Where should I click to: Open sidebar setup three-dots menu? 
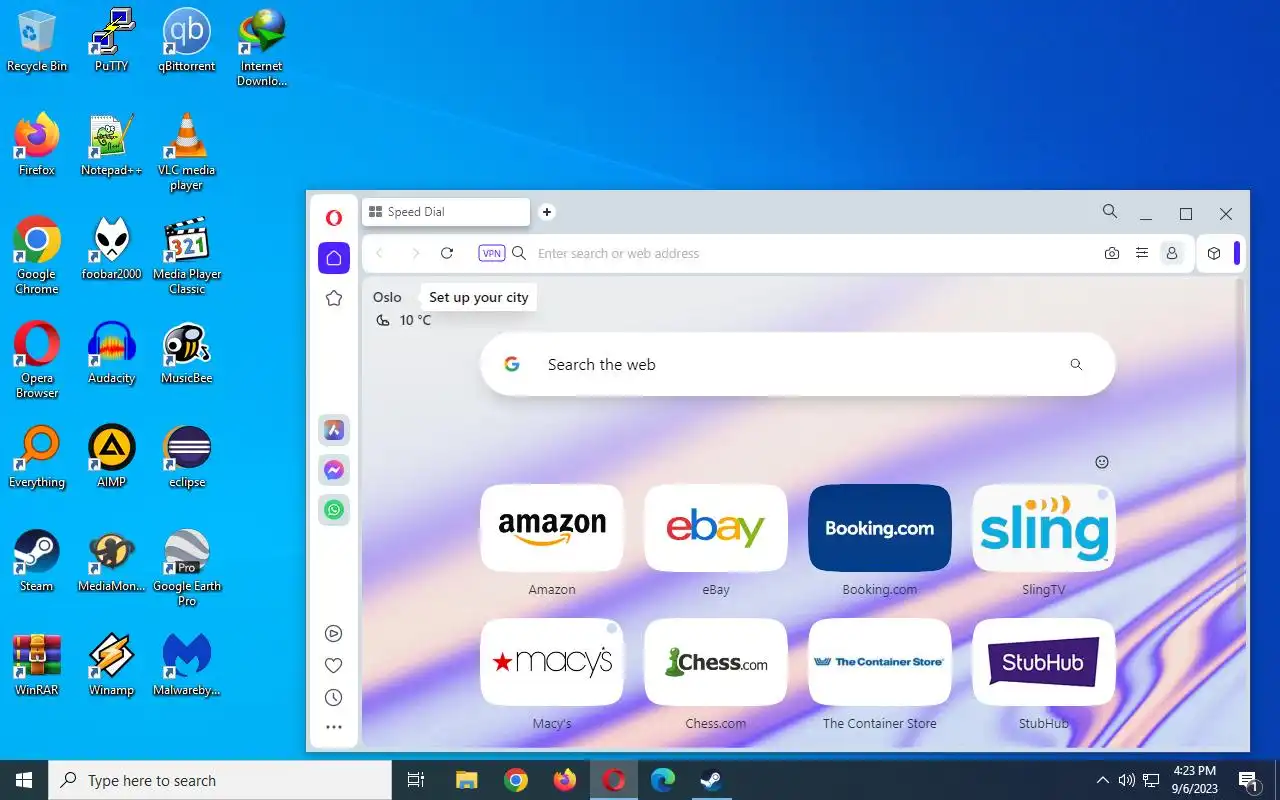click(x=334, y=727)
